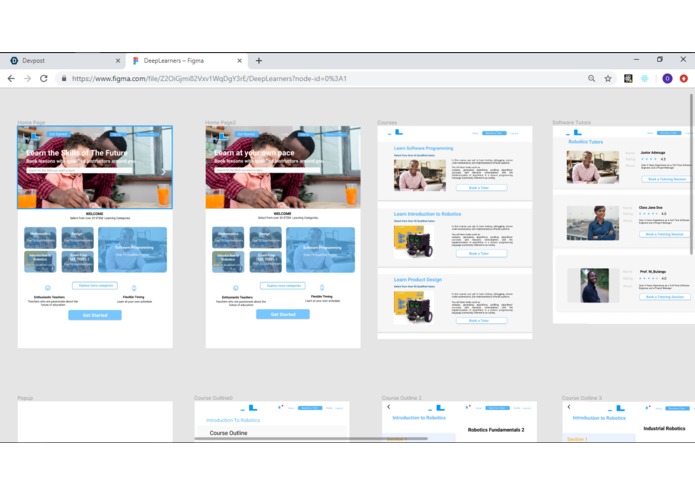Click Clara Jane Doe's tutor photo
695x494 pixels.
(593, 223)
